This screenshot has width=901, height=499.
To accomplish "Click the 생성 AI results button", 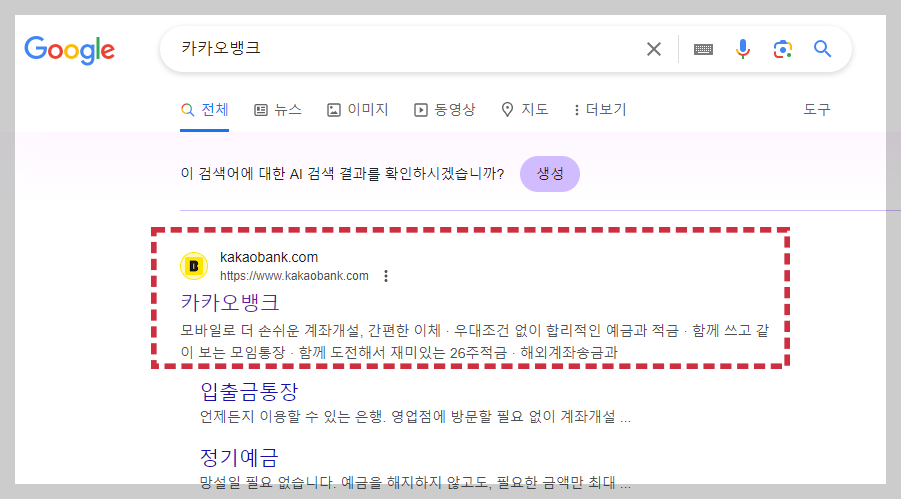I will pyautogui.click(x=550, y=174).
